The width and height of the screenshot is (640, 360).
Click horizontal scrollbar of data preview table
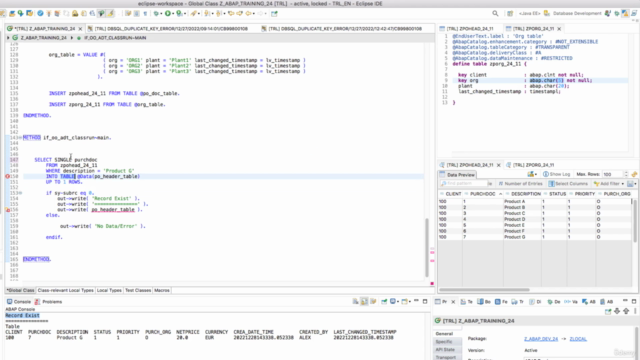(x=484, y=290)
